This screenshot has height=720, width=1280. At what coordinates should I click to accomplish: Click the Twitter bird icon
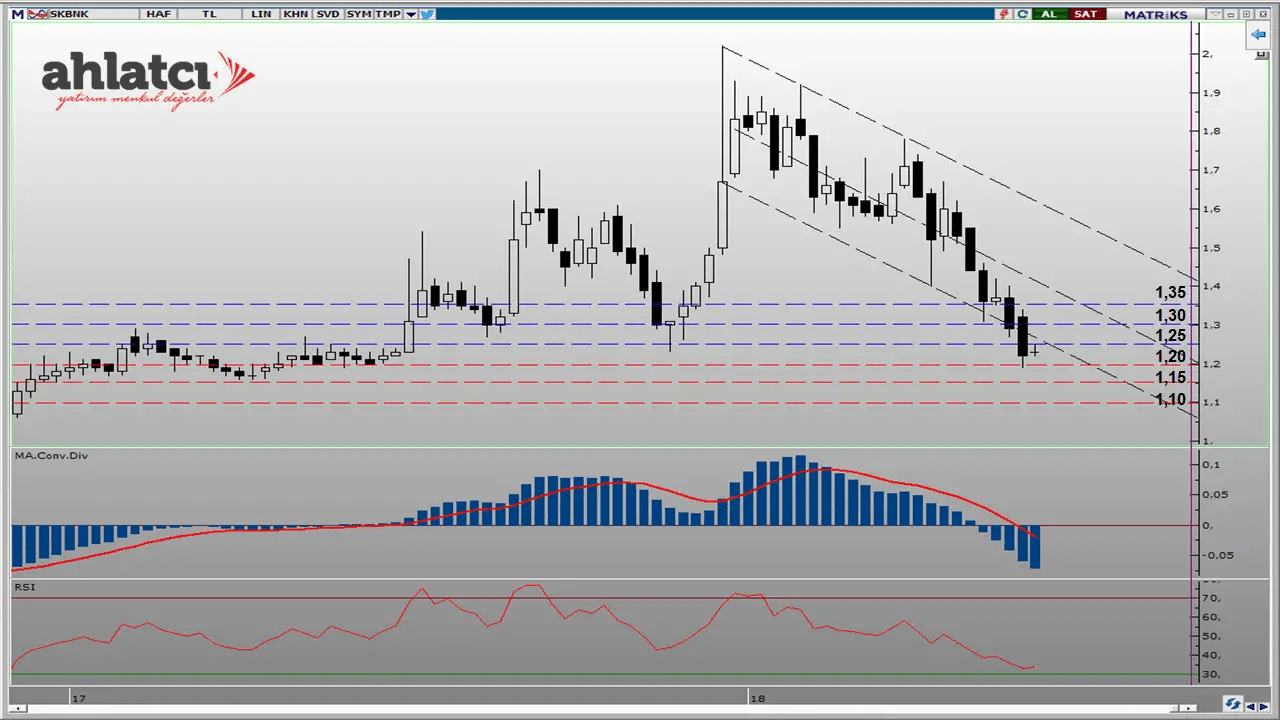pos(426,14)
